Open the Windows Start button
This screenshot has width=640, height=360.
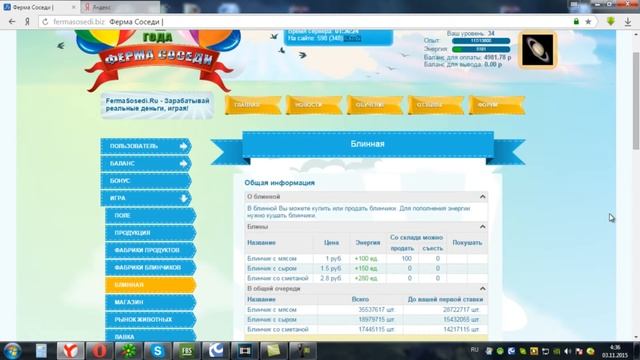[12, 351]
